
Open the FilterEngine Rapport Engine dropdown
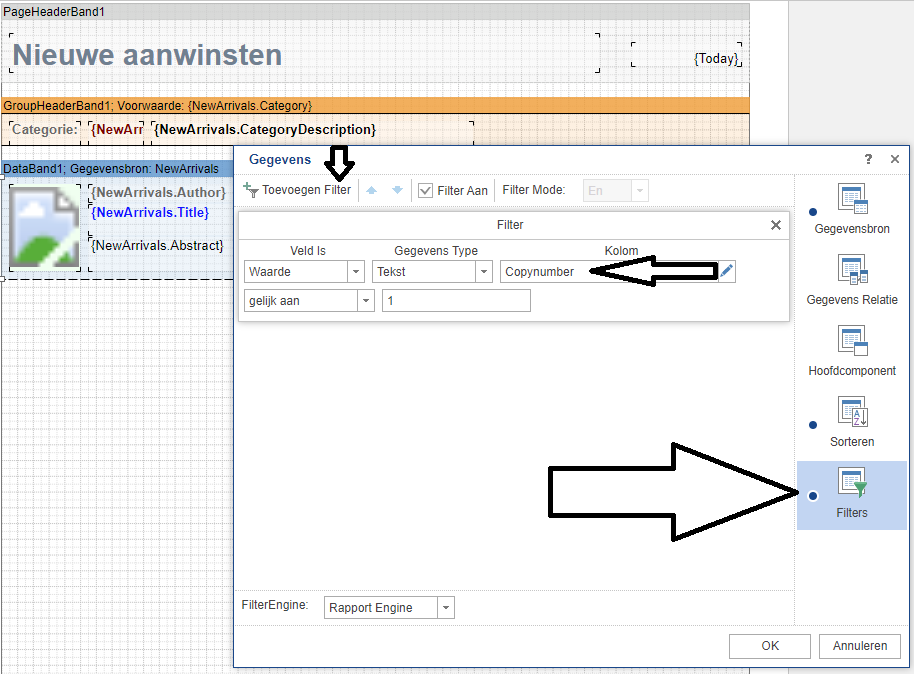coord(446,608)
